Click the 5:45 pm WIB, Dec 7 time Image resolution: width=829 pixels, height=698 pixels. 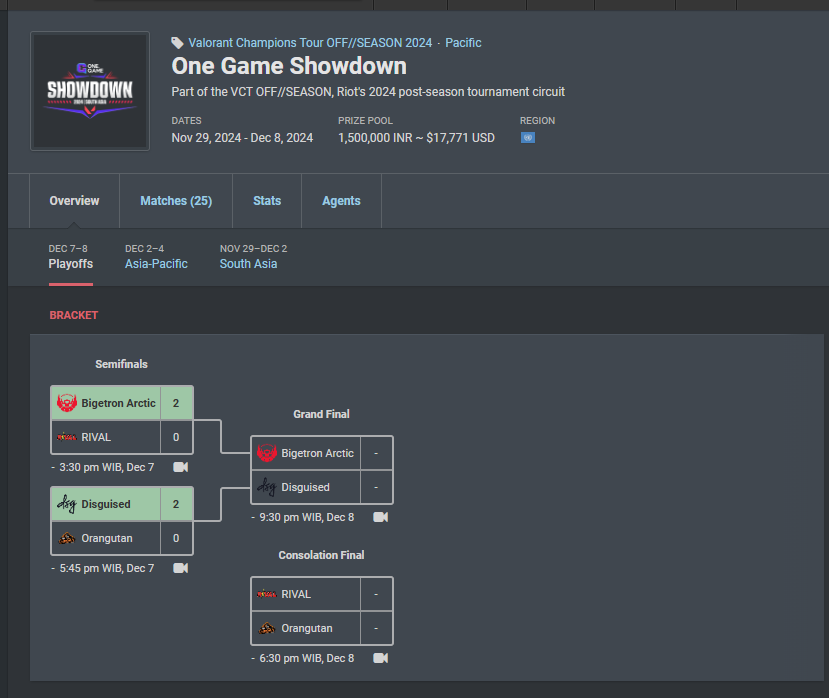pos(107,568)
